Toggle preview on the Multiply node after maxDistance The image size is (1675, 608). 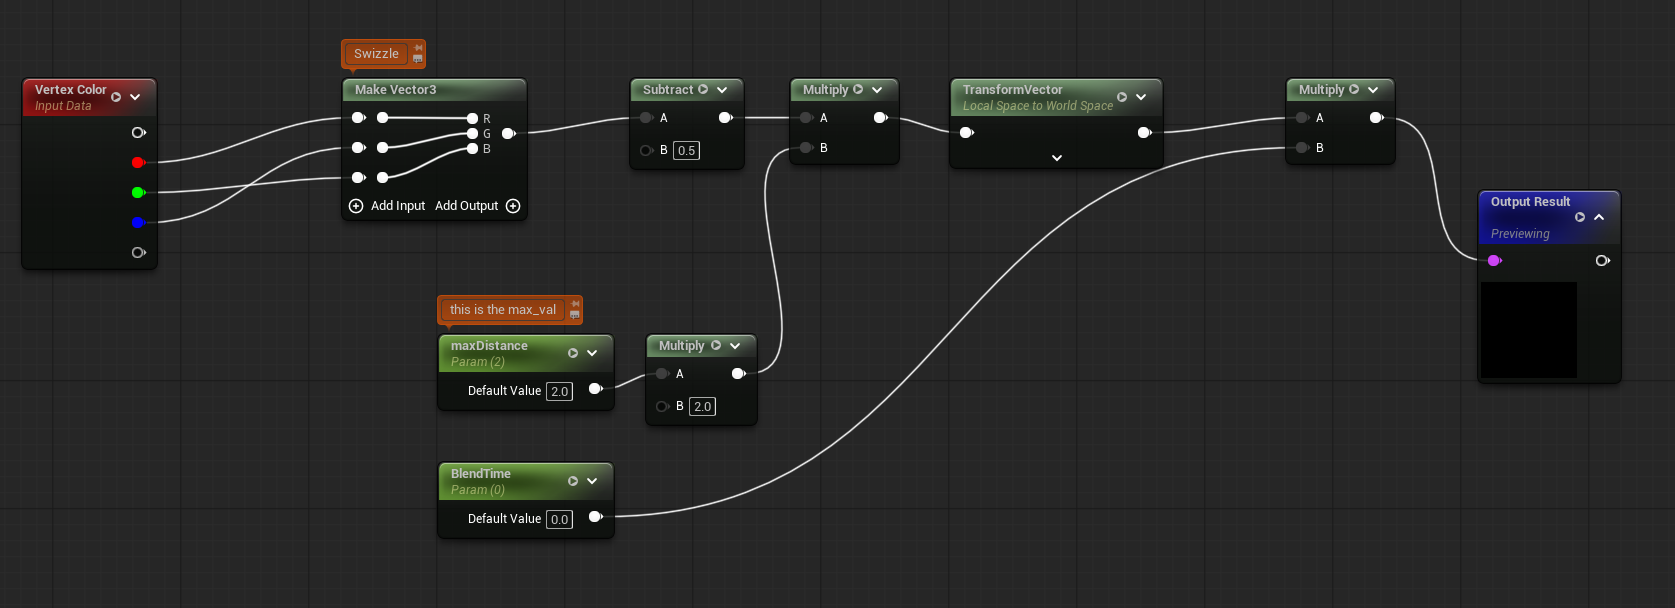pyautogui.click(x=716, y=345)
